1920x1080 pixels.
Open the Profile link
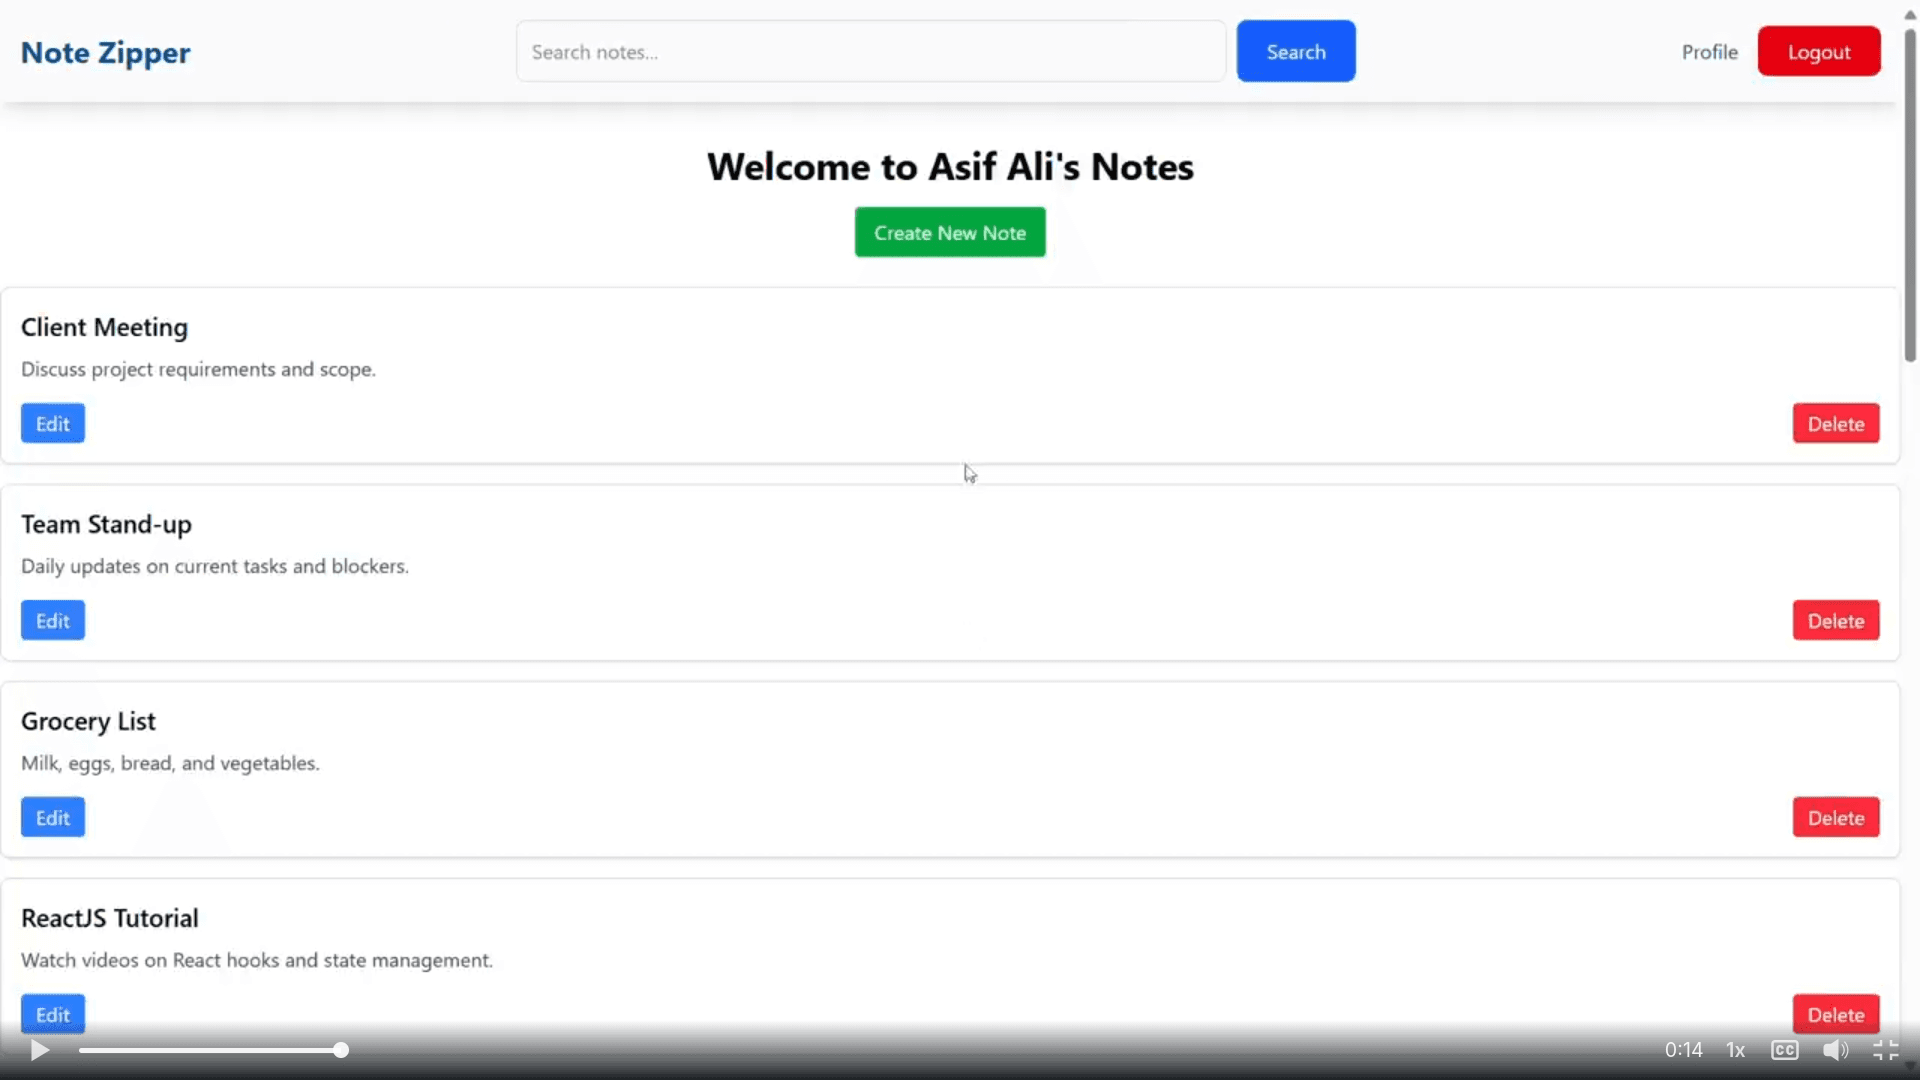click(x=1710, y=52)
